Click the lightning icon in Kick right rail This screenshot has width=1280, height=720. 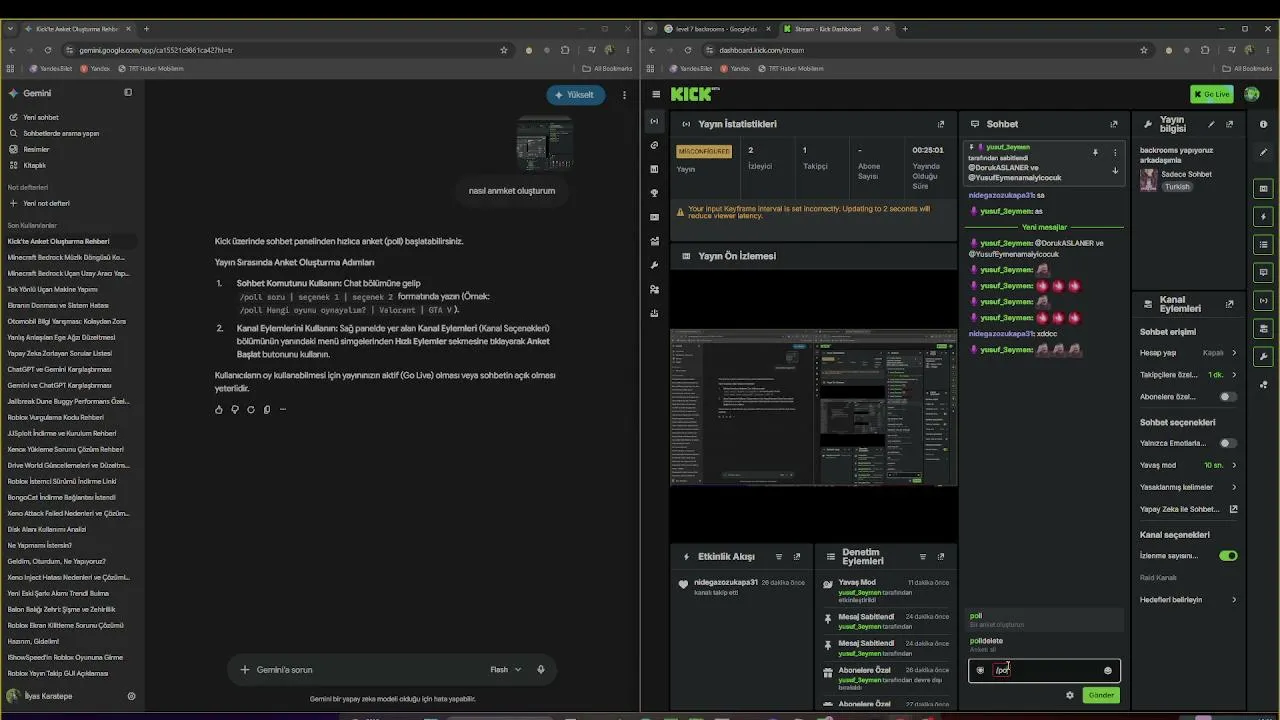click(1264, 216)
